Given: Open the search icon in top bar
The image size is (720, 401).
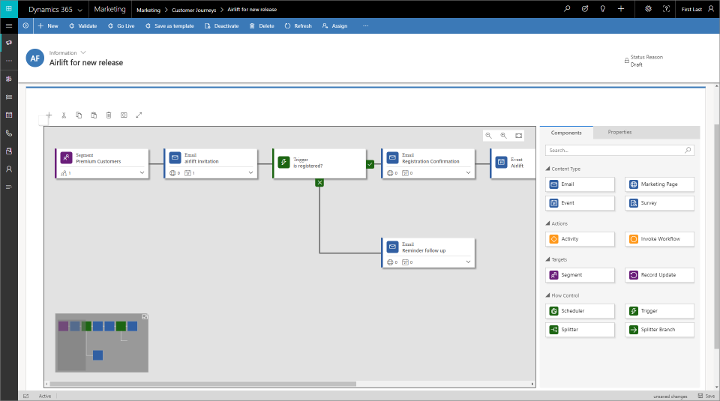Looking at the screenshot, I should [567, 8].
